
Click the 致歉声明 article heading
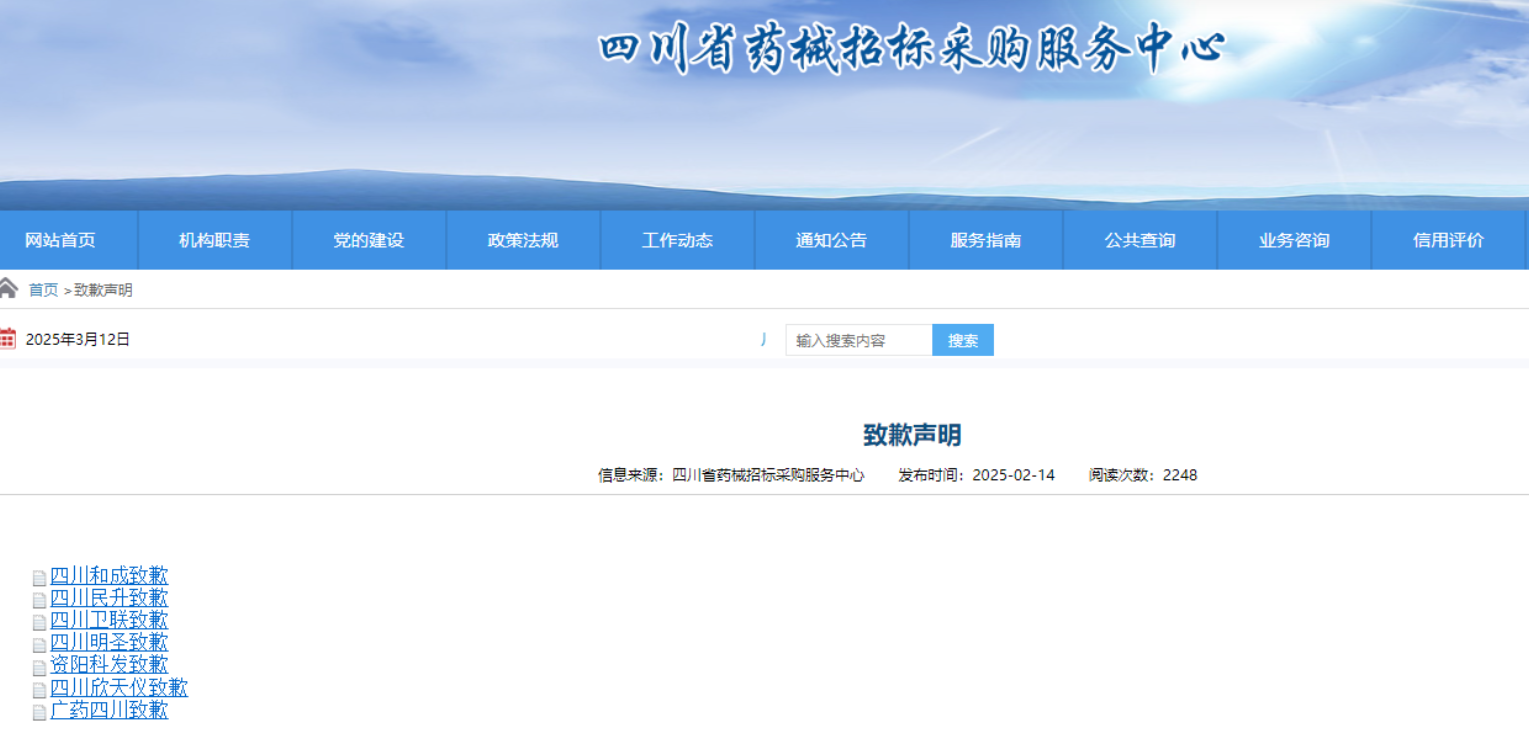point(912,435)
